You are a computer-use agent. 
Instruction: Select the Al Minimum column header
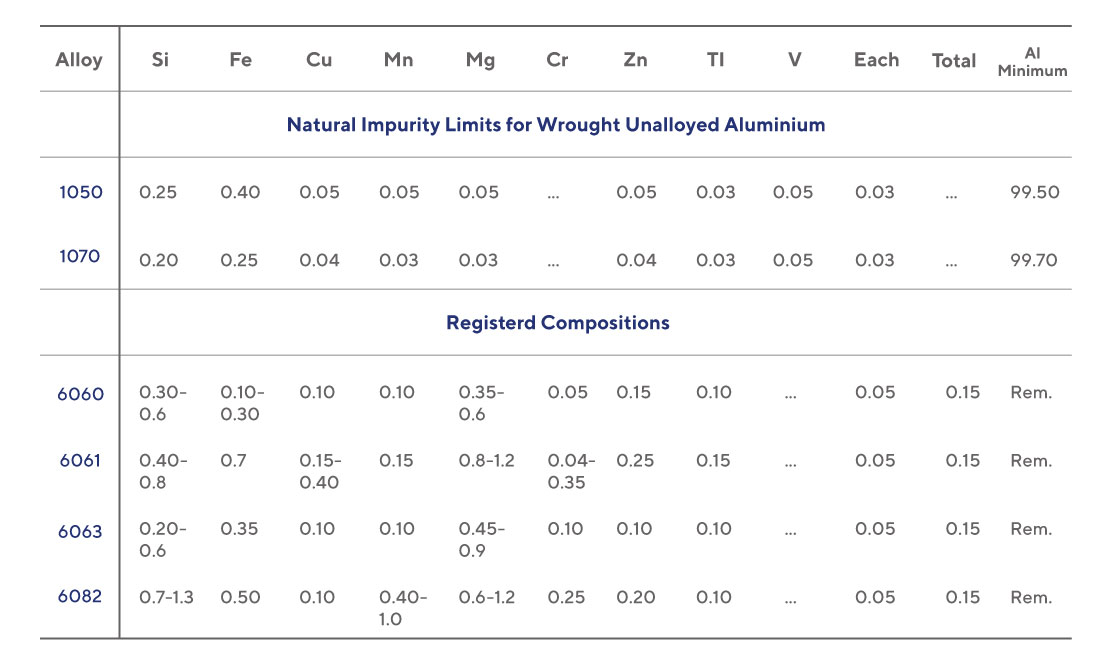tap(1032, 62)
